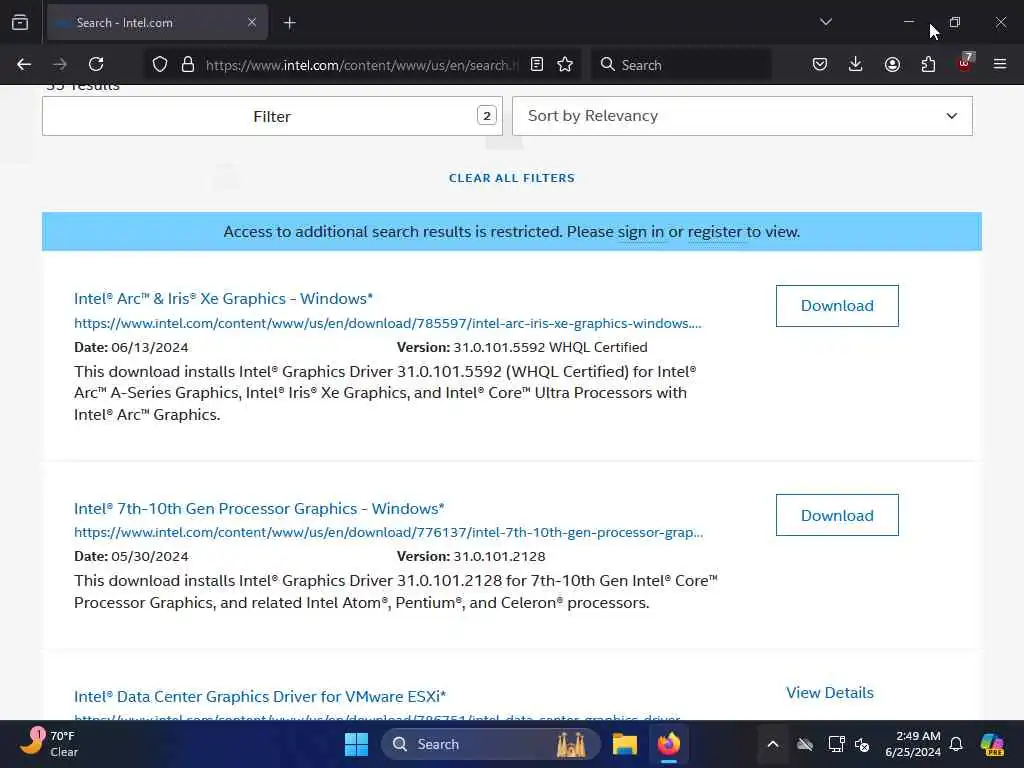The width and height of the screenshot is (1024, 768).
Task: Open tracking protection shield icon
Action: 160,65
